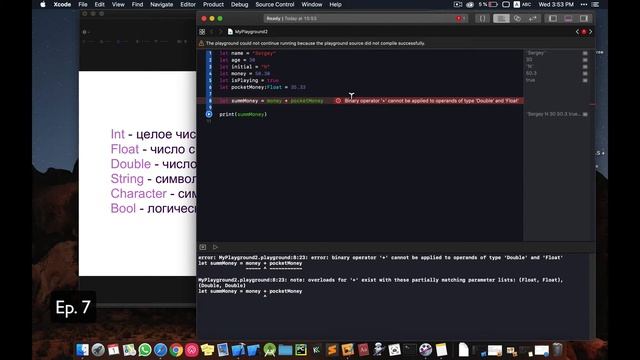Jump to previous issue arrow

point(577,31)
